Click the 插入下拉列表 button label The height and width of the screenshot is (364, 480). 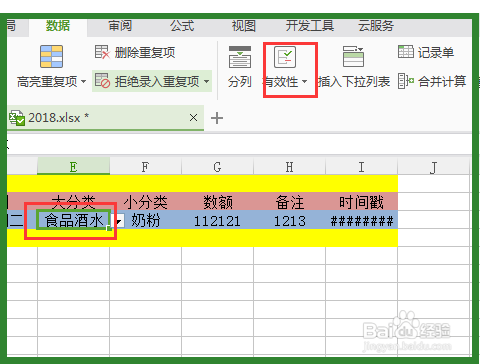[x=354, y=81]
